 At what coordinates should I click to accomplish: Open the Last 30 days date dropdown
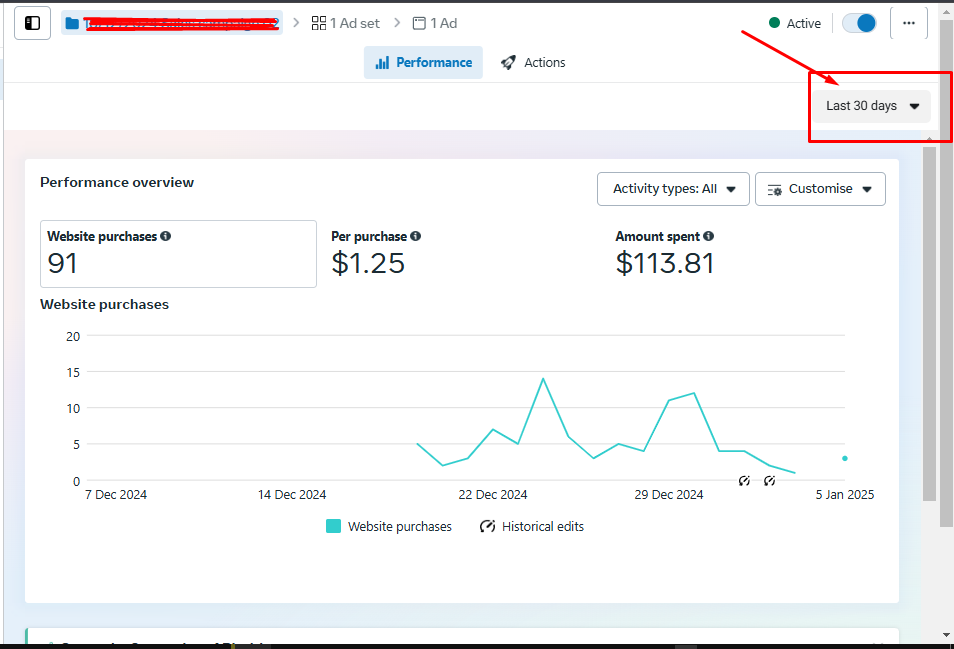click(x=871, y=106)
